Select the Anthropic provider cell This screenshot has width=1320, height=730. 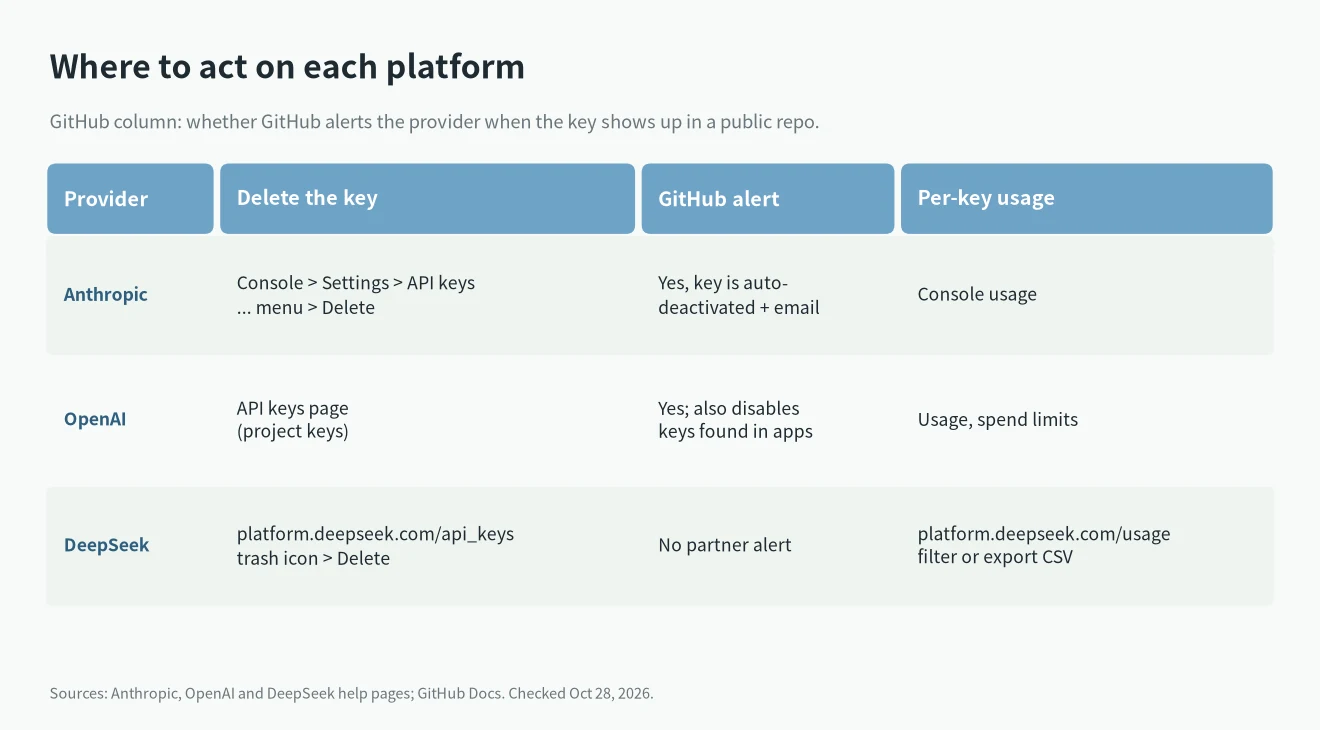106,294
